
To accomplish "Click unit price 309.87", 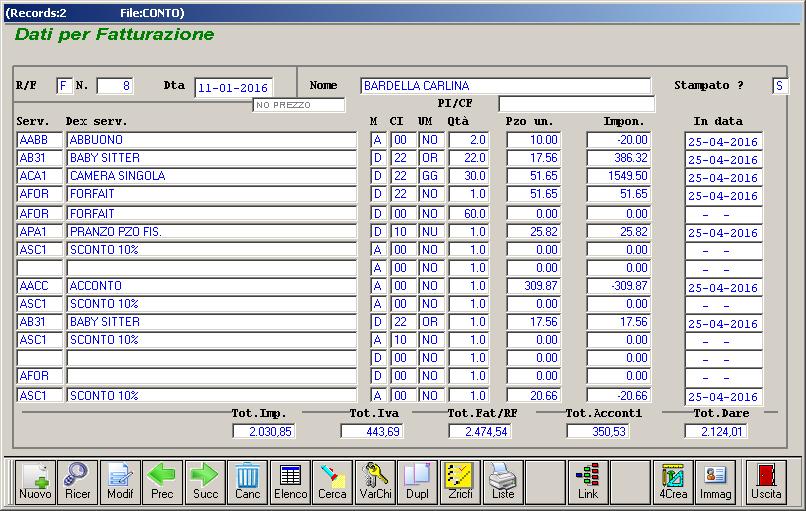I will [x=534, y=286].
